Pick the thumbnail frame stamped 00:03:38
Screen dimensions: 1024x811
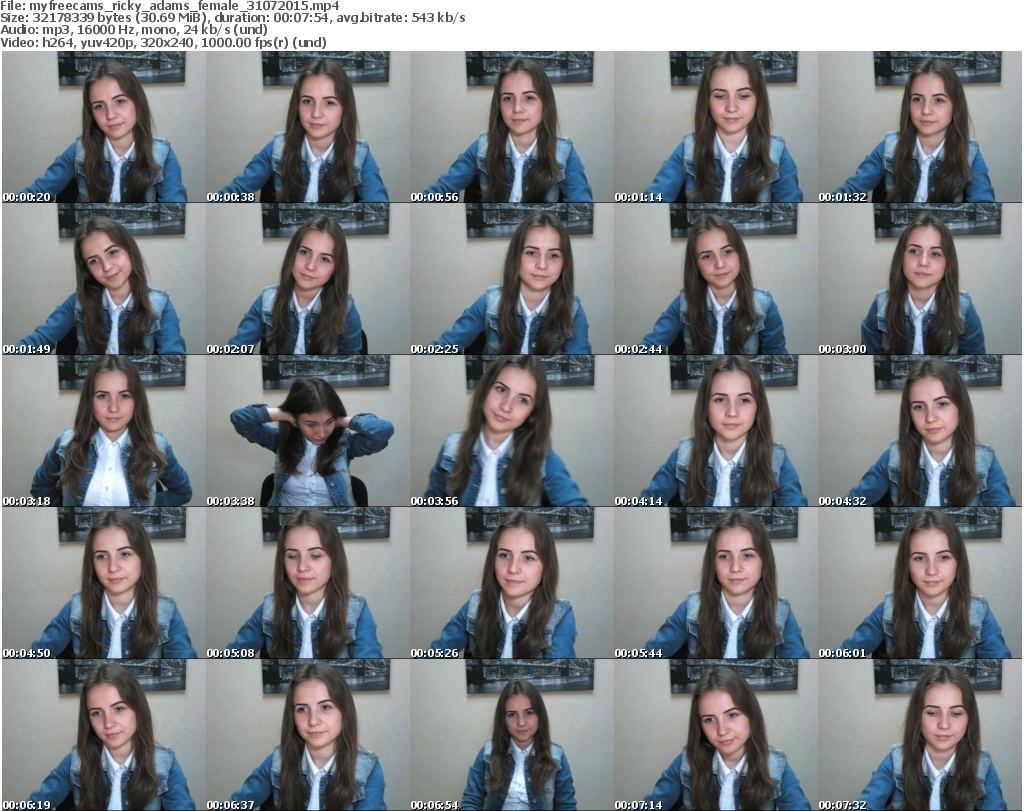click(x=308, y=431)
